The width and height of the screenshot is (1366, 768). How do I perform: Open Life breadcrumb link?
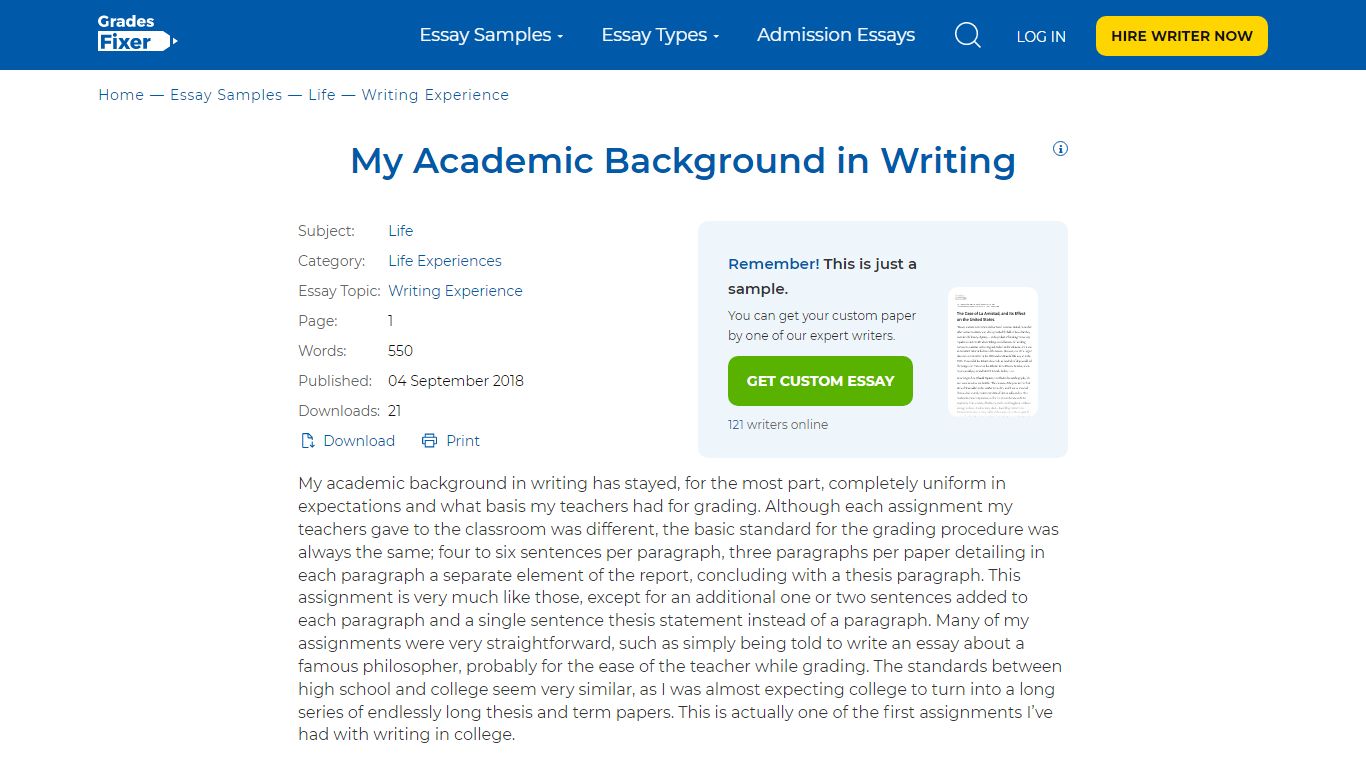[x=322, y=95]
